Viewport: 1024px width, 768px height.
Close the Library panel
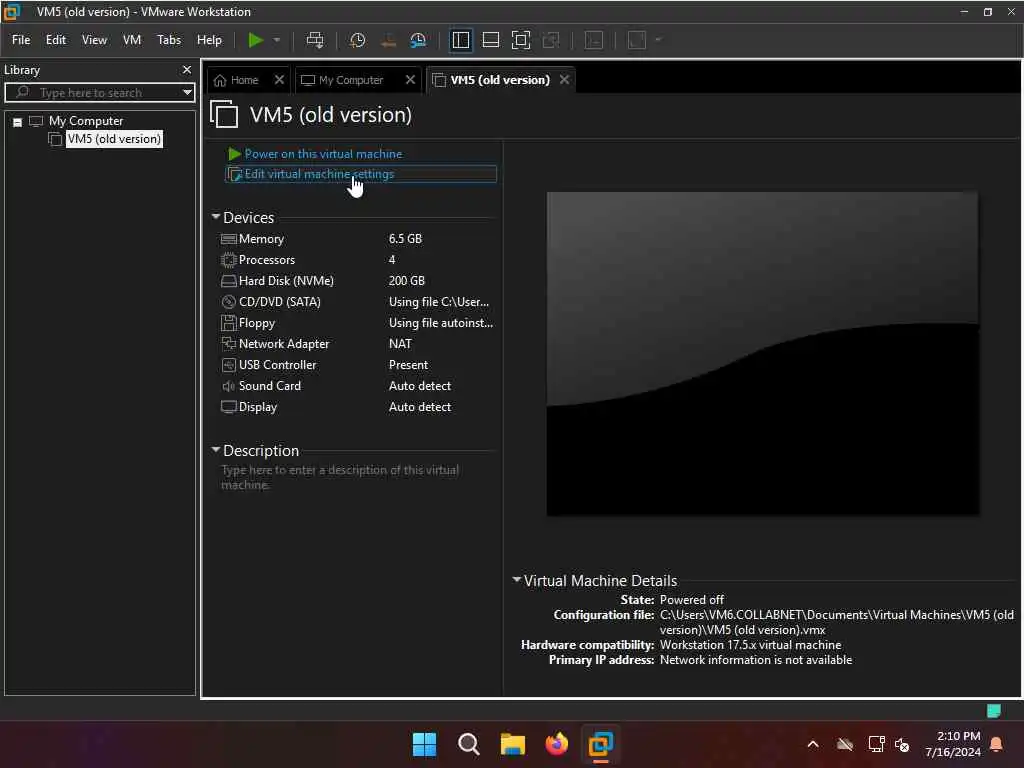point(187,69)
